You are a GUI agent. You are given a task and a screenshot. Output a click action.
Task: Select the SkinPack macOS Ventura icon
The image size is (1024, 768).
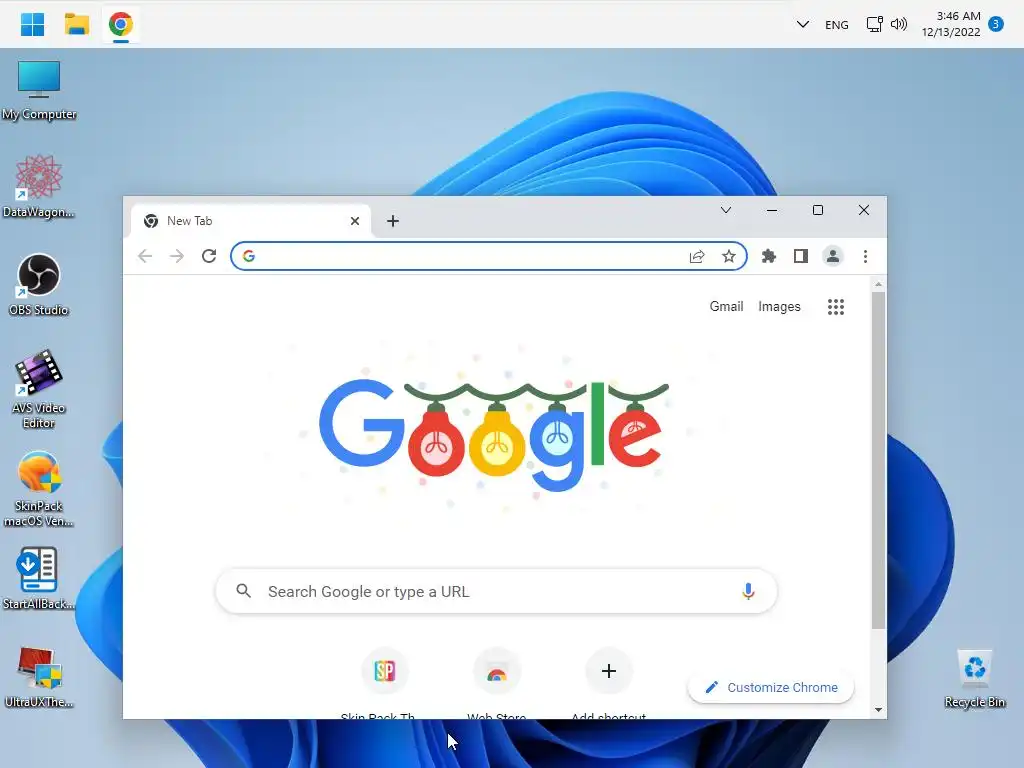pyautogui.click(x=39, y=488)
